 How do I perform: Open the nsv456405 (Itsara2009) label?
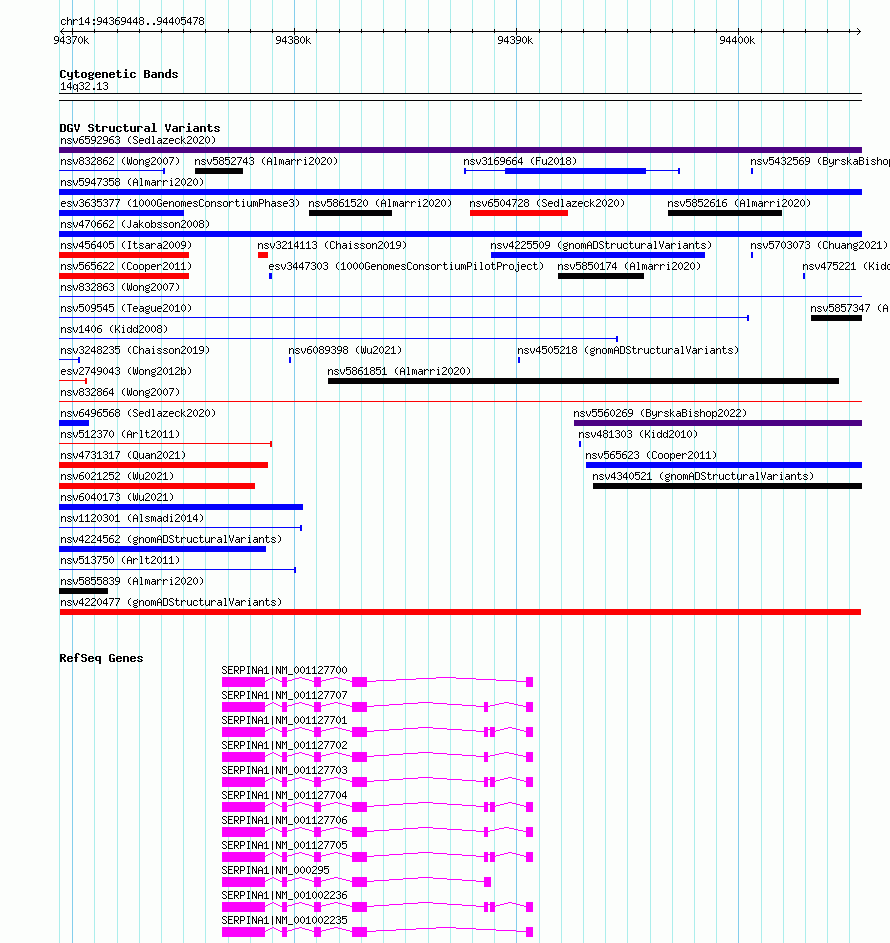(126, 245)
